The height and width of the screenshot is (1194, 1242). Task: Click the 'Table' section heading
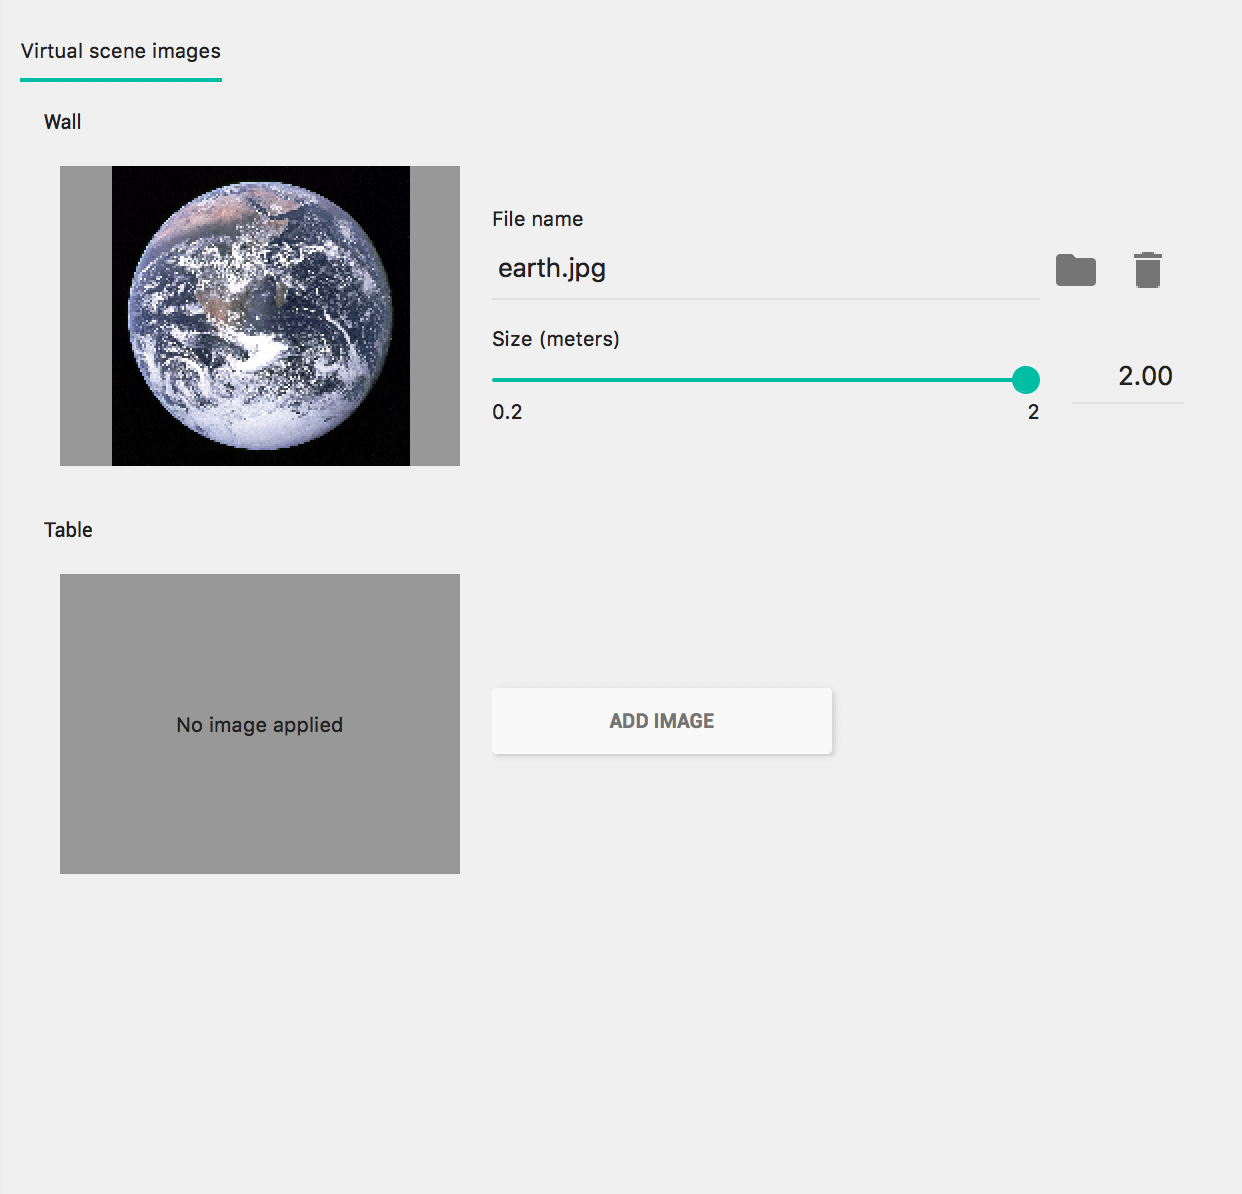click(x=68, y=530)
